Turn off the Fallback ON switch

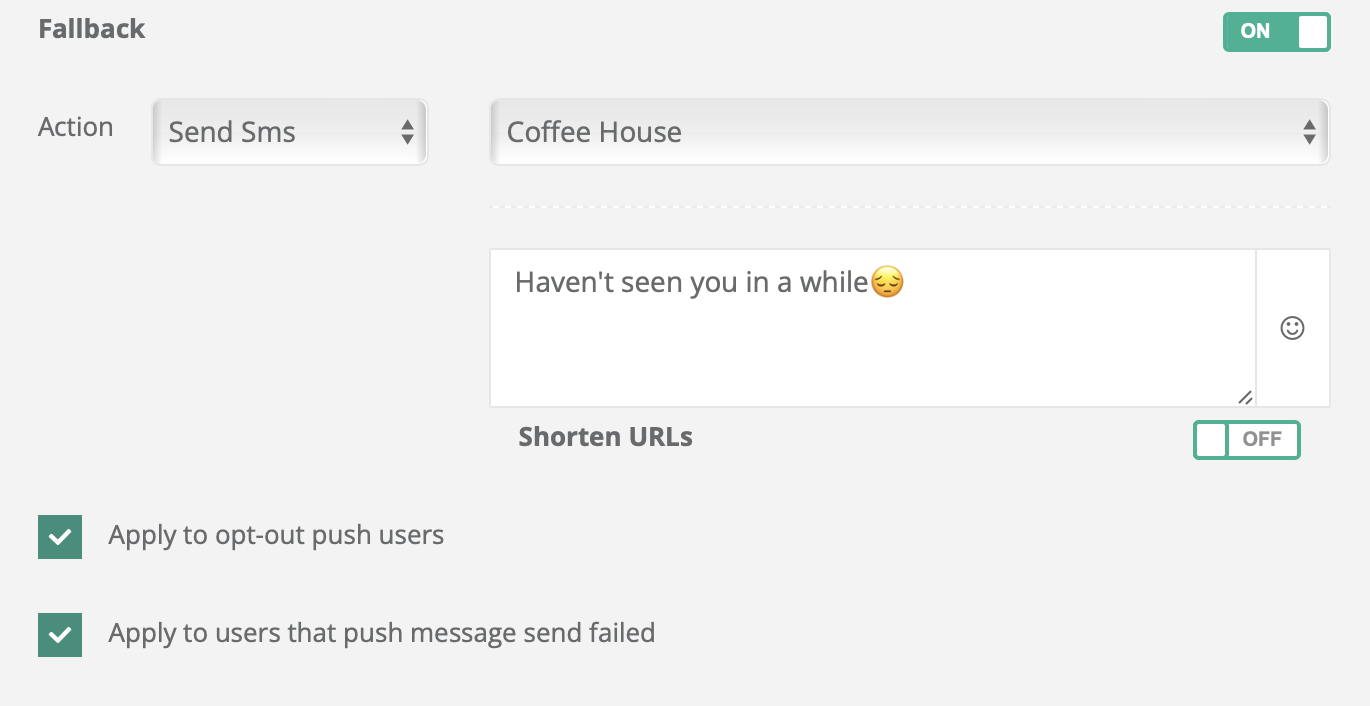click(1276, 32)
